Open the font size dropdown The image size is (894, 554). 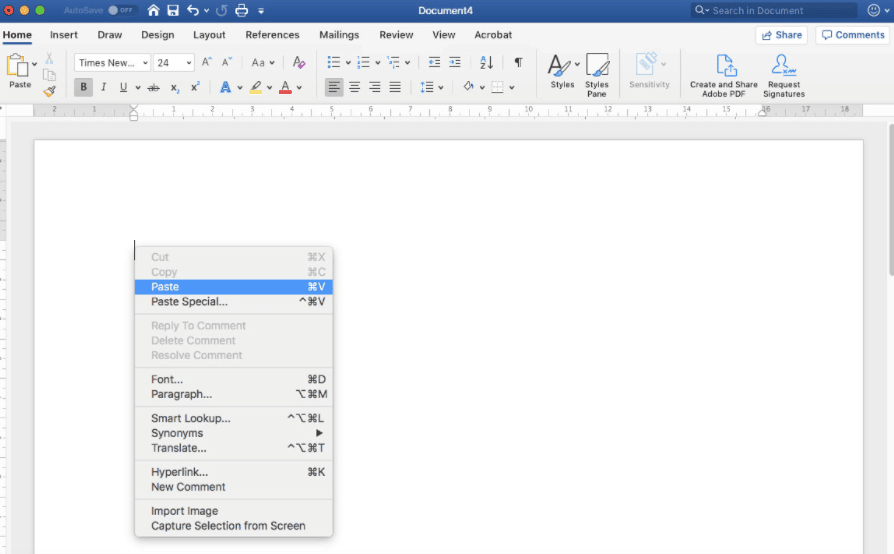click(x=189, y=63)
